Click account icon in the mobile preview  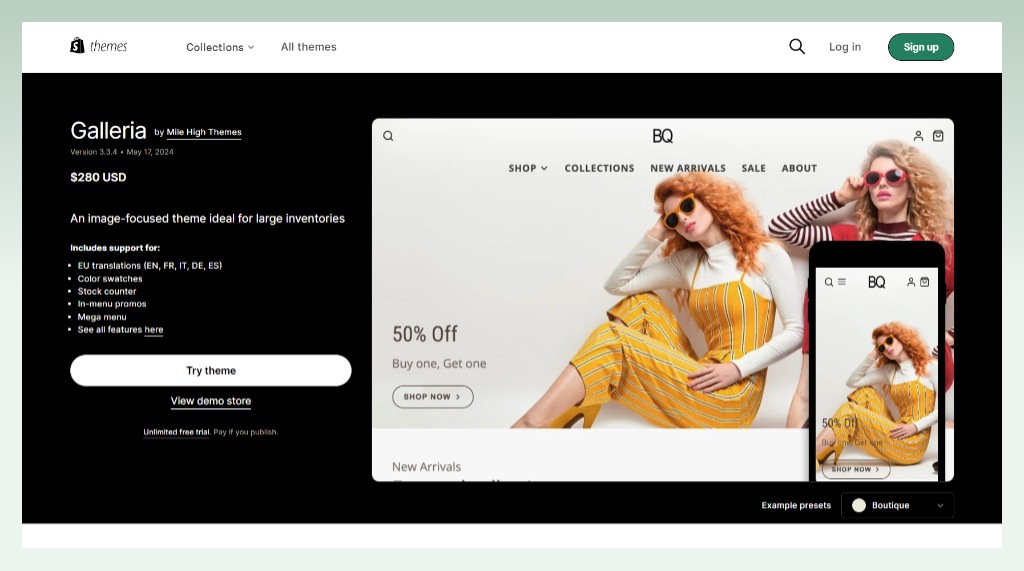pyautogui.click(x=910, y=282)
